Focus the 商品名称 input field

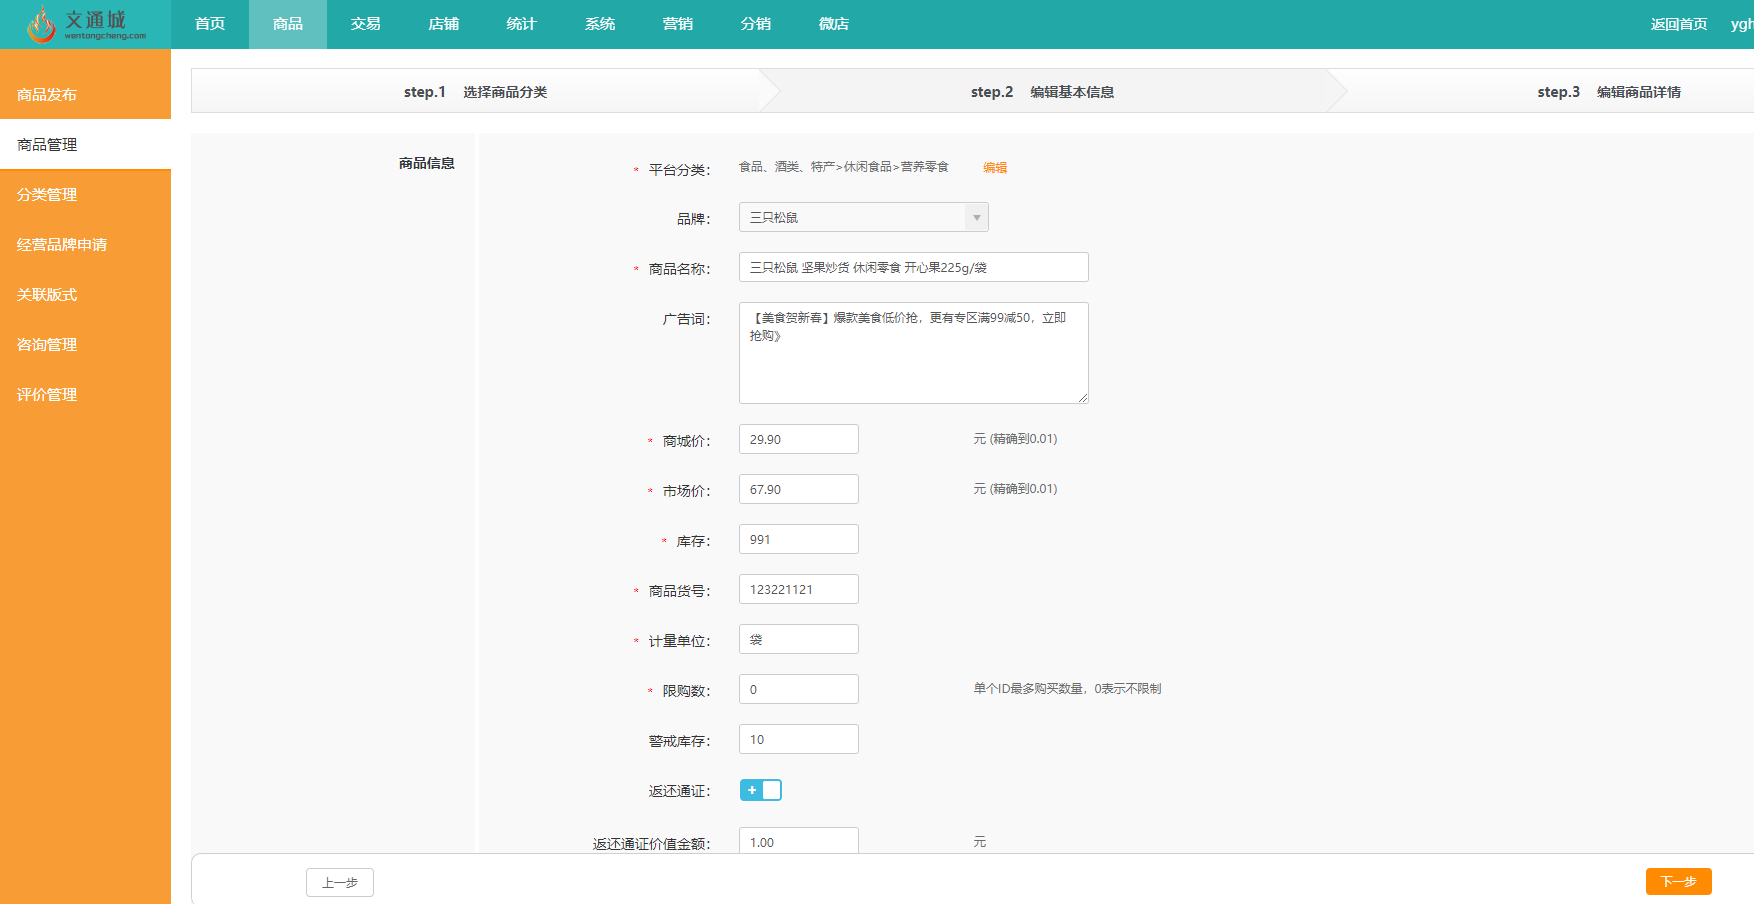click(914, 267)
